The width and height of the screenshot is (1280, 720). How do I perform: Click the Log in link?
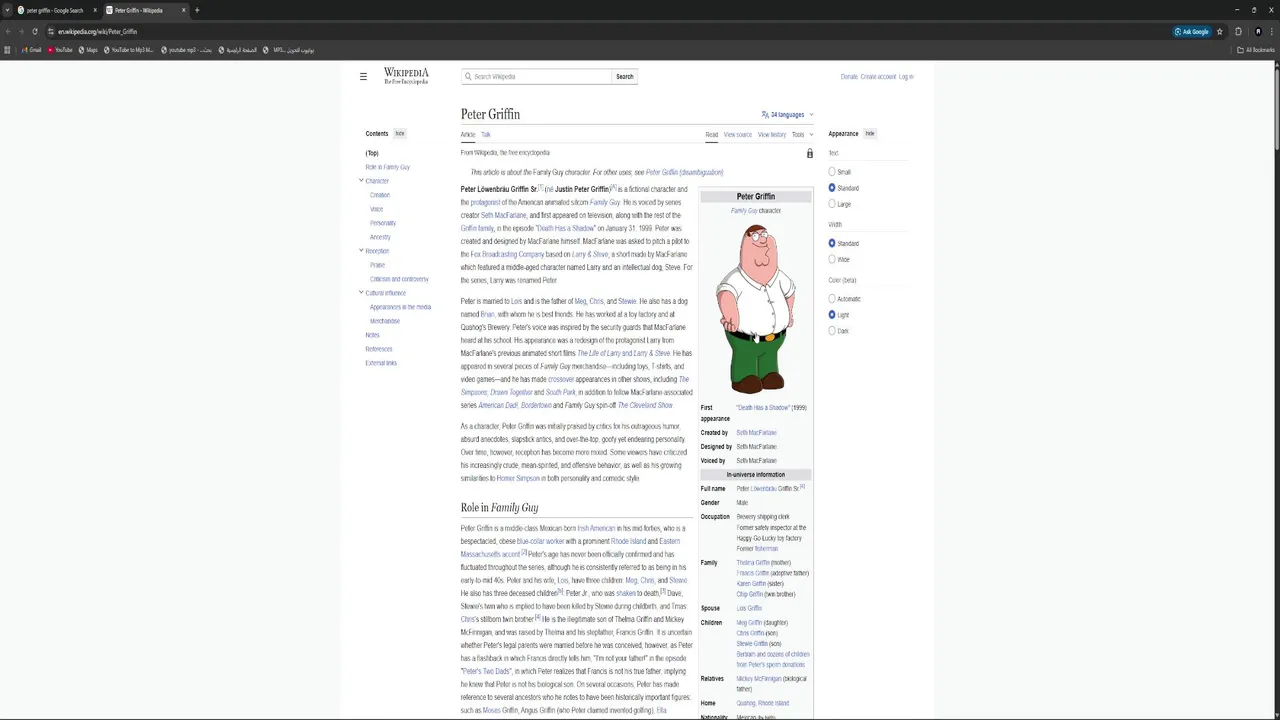[x=906, y=76]
